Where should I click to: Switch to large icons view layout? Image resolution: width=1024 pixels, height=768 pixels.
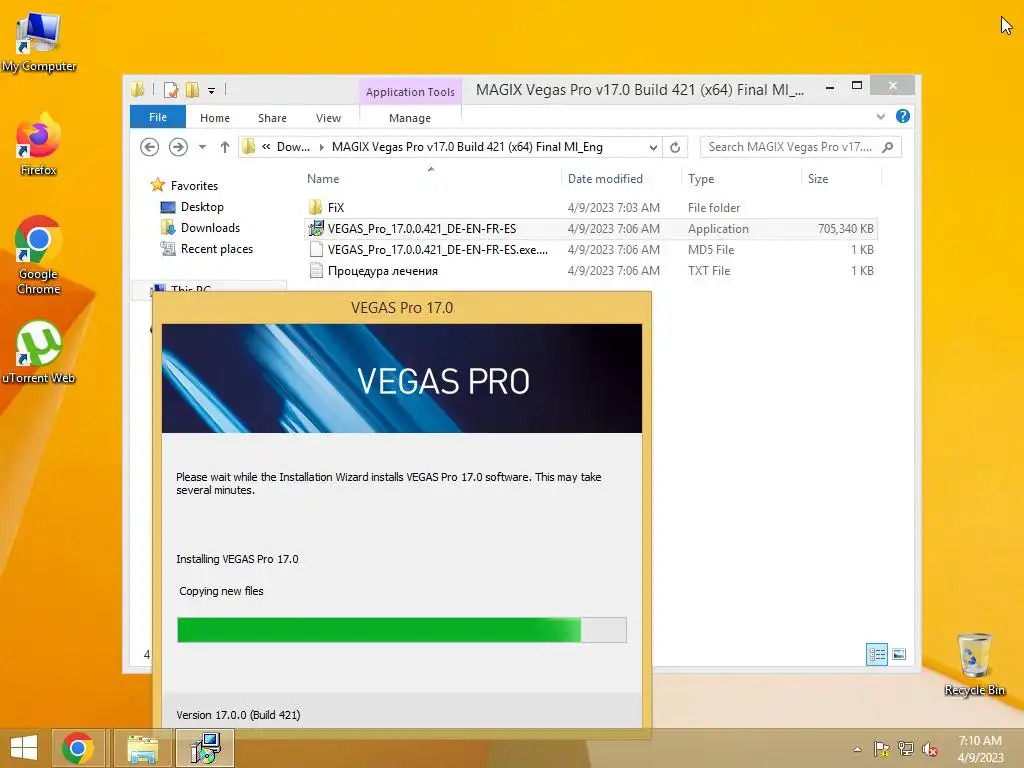pos(899,654)
